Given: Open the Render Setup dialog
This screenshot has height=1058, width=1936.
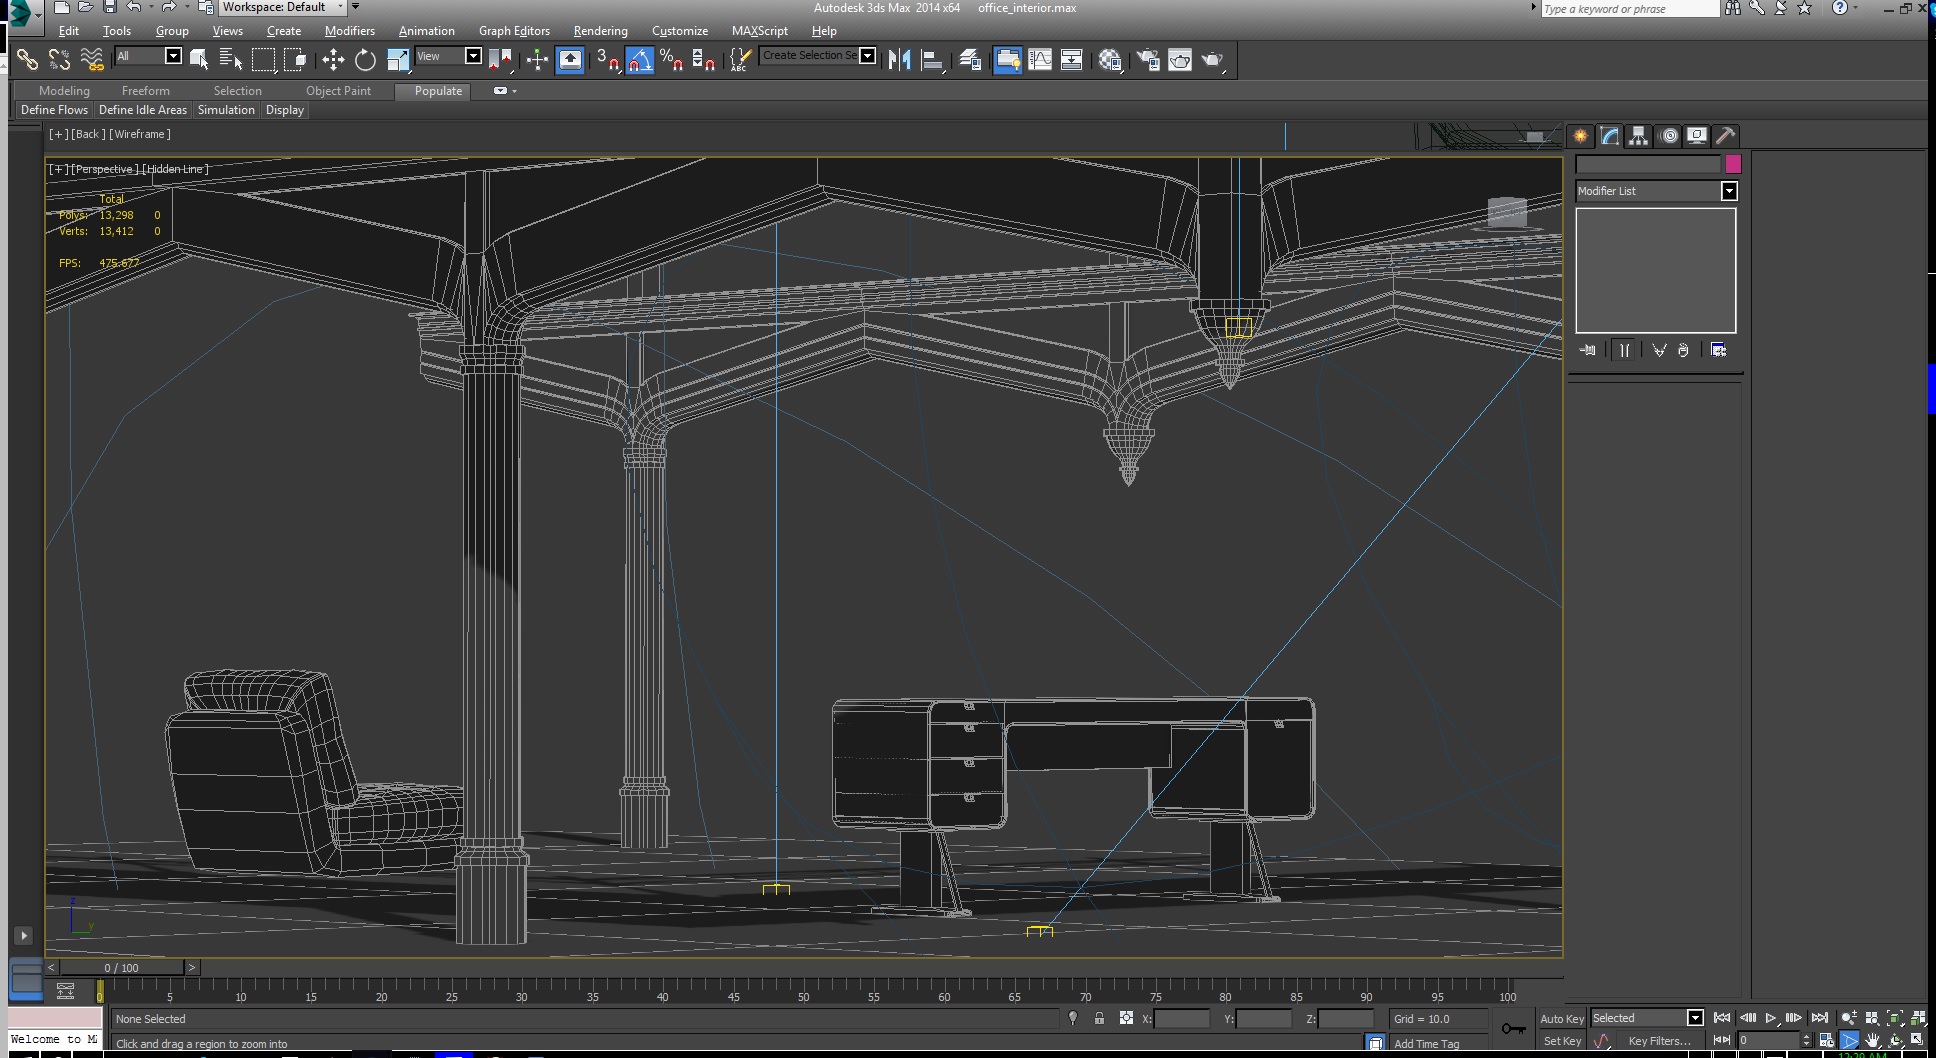Looking at the screenshot, I should pos(1148,60).
